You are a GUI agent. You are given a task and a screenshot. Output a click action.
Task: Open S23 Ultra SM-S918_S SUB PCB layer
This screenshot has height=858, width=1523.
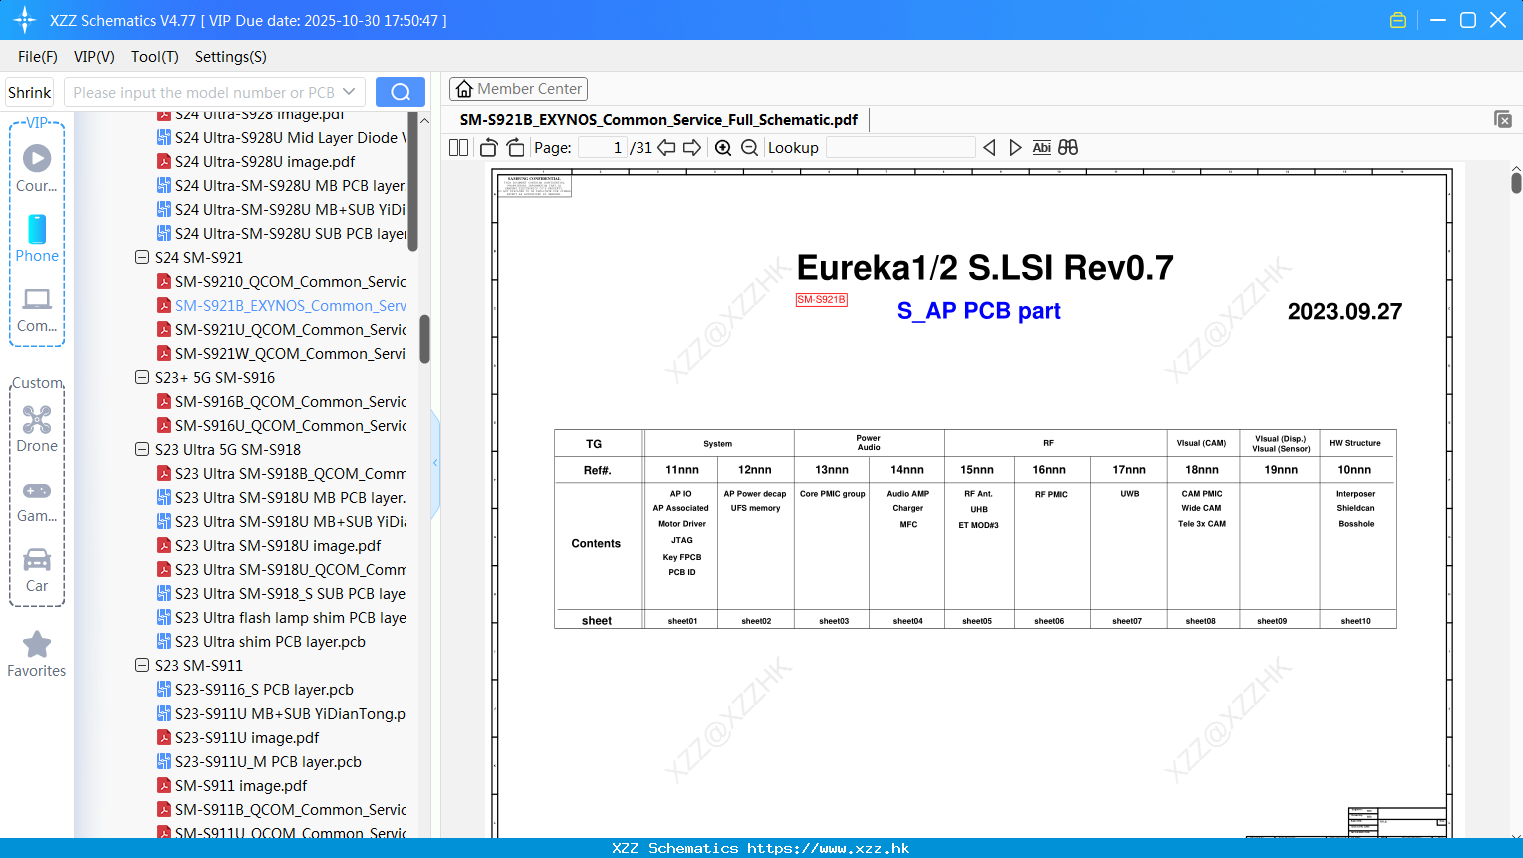[282, 593]
